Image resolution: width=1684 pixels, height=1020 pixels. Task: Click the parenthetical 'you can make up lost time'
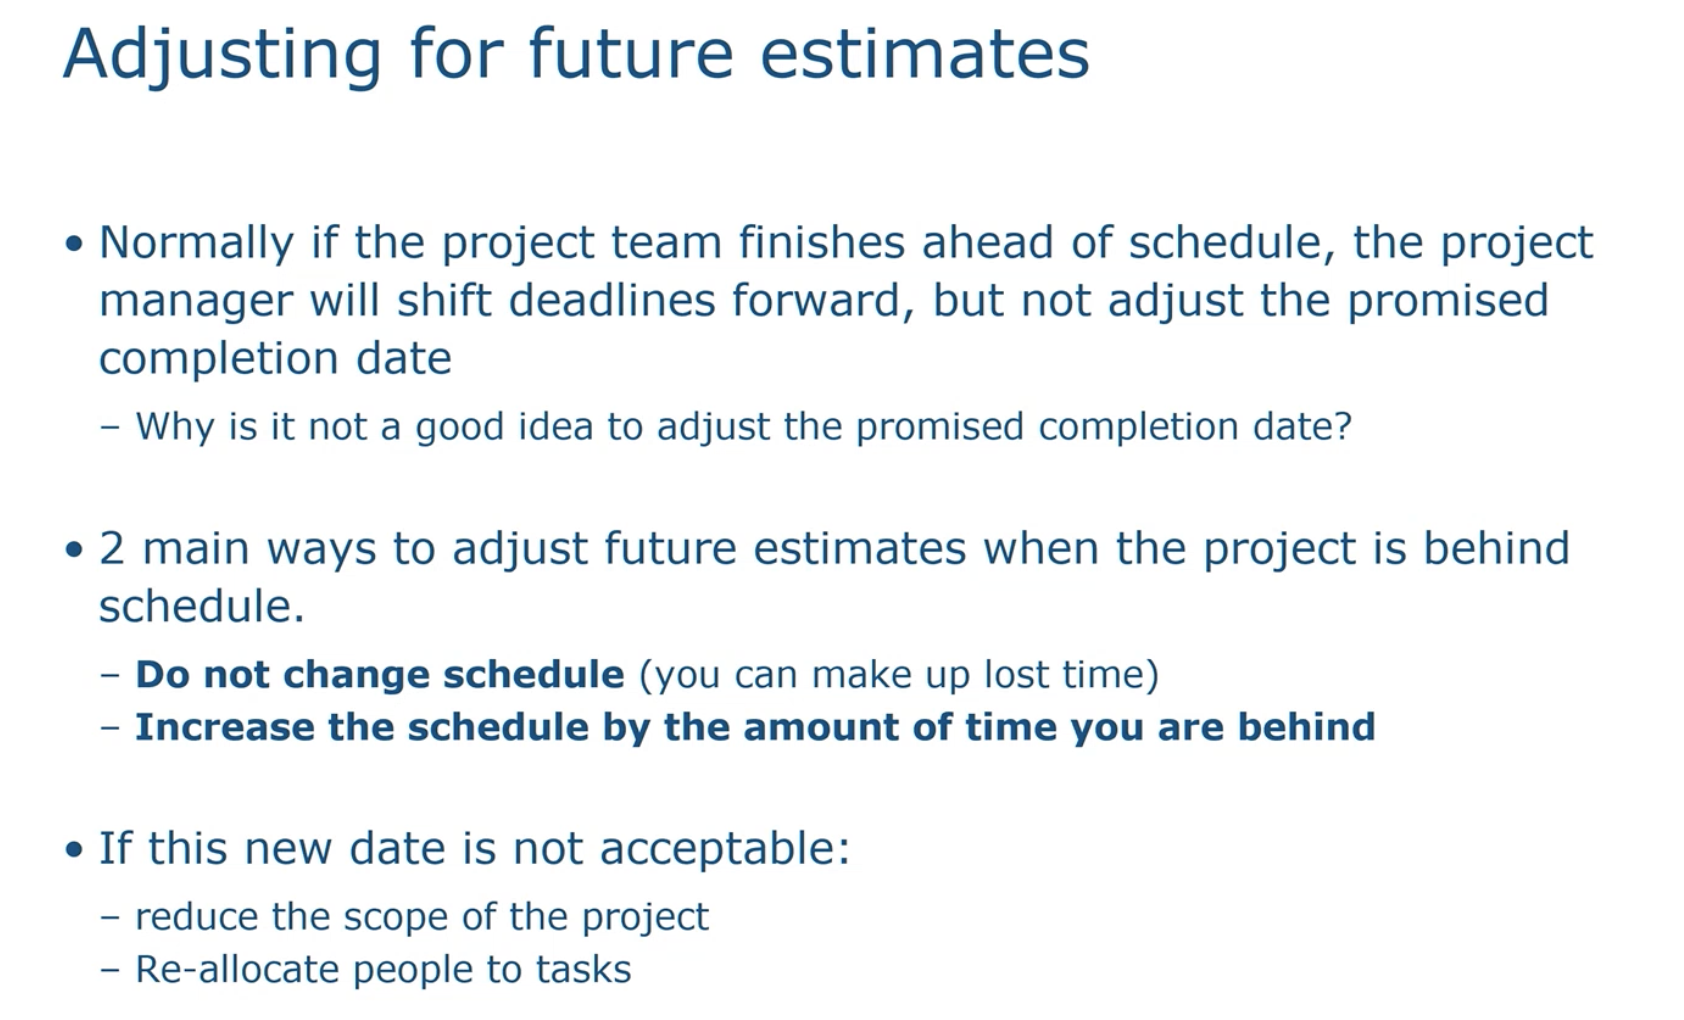899,675
